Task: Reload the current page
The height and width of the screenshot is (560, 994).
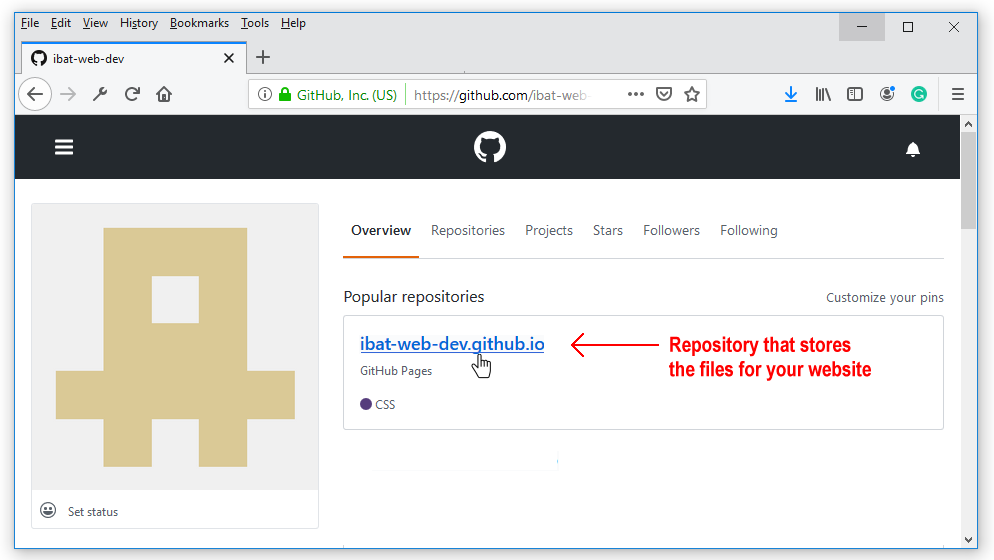Action: pyautogui.click(x=132, y=94)
